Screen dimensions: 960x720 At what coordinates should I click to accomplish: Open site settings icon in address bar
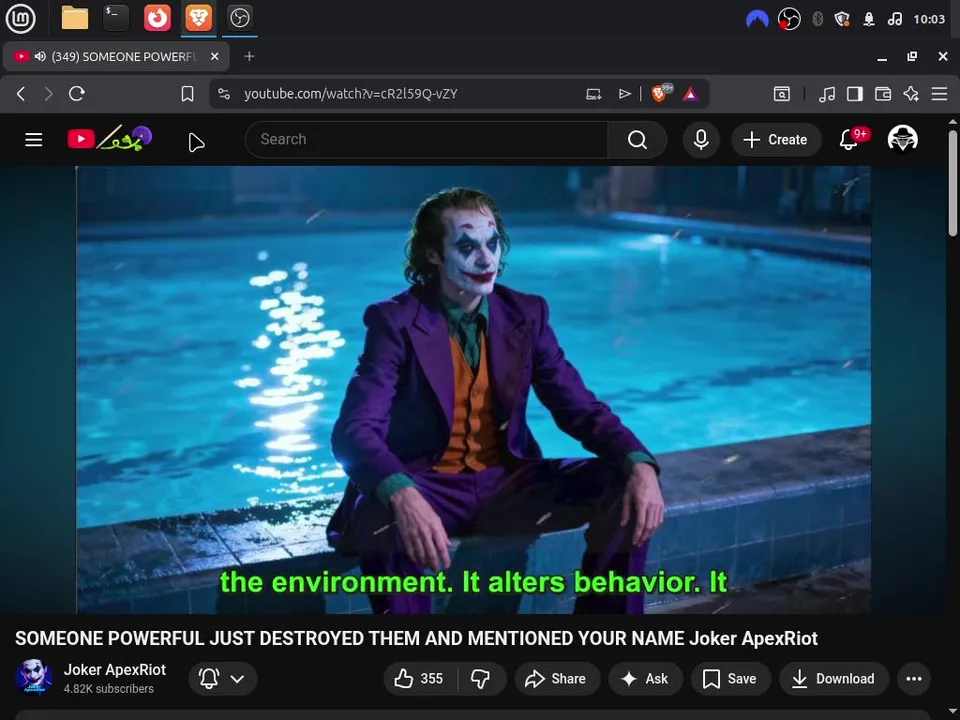click(x=224, y=94)
